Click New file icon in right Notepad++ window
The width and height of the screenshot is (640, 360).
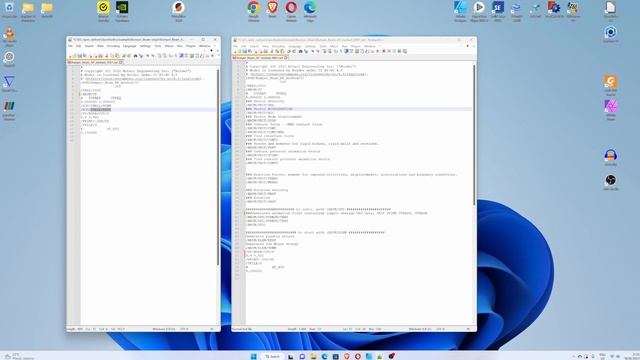click(236, 51)
